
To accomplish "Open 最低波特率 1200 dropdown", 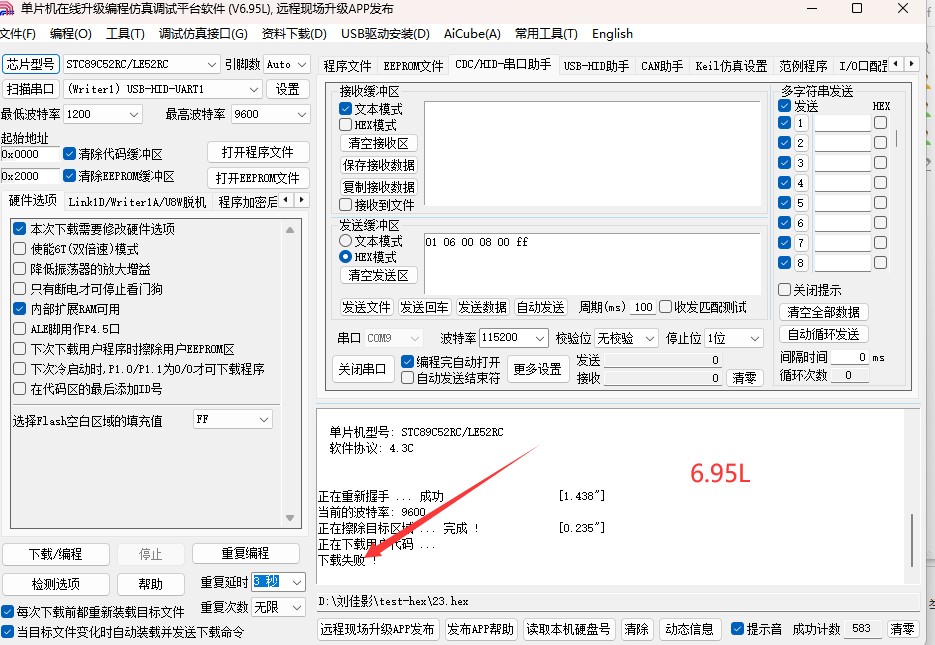I will tap(103, 114).
